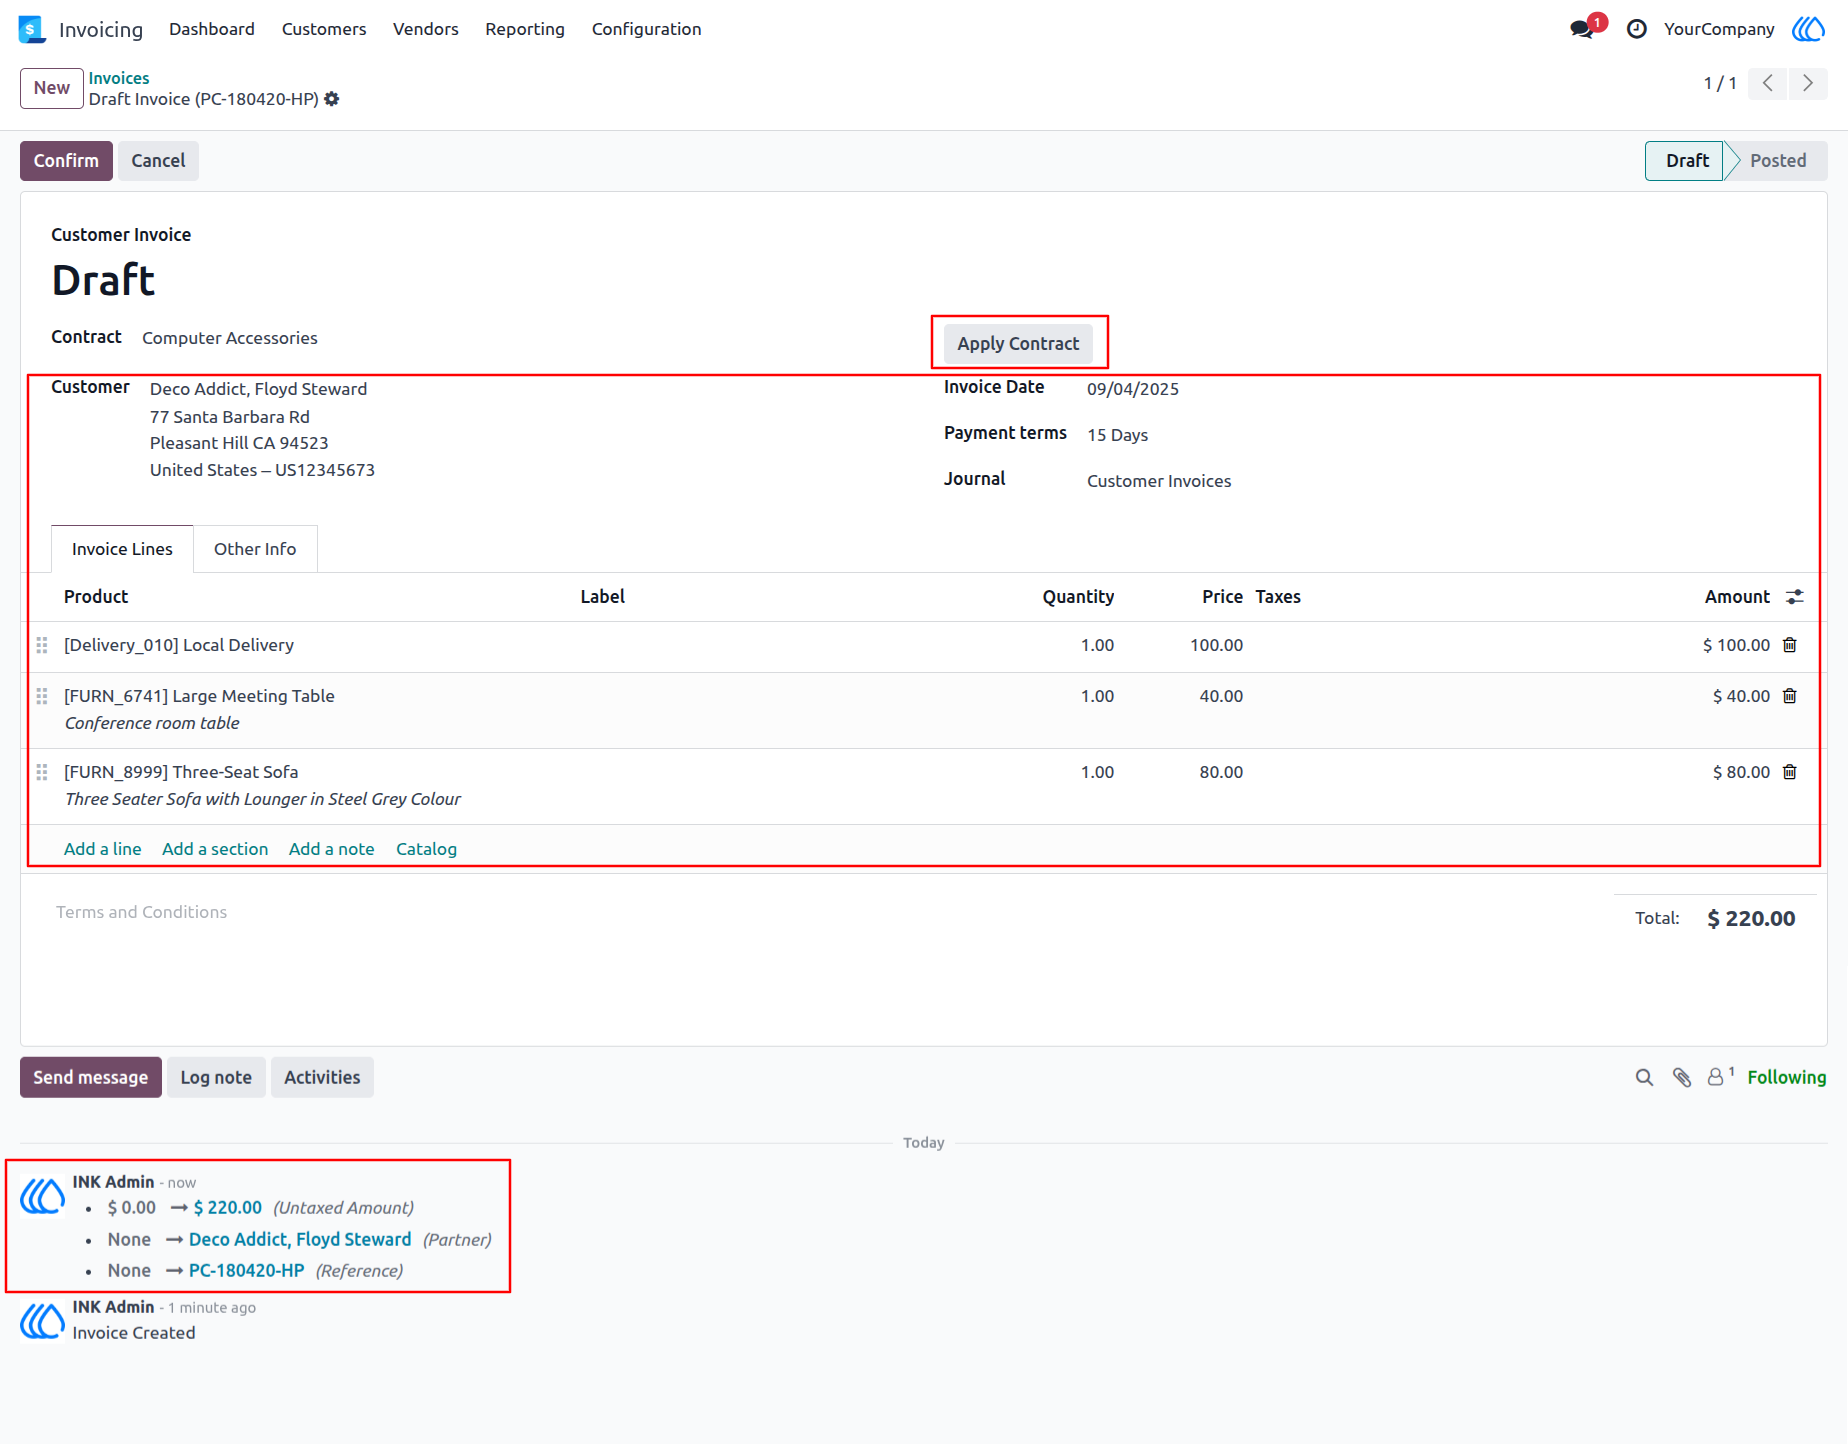This screenshot has width=1848, height=1445.
Task: Open the gear actions menu beside invoice name
Action: pos(332,99)
